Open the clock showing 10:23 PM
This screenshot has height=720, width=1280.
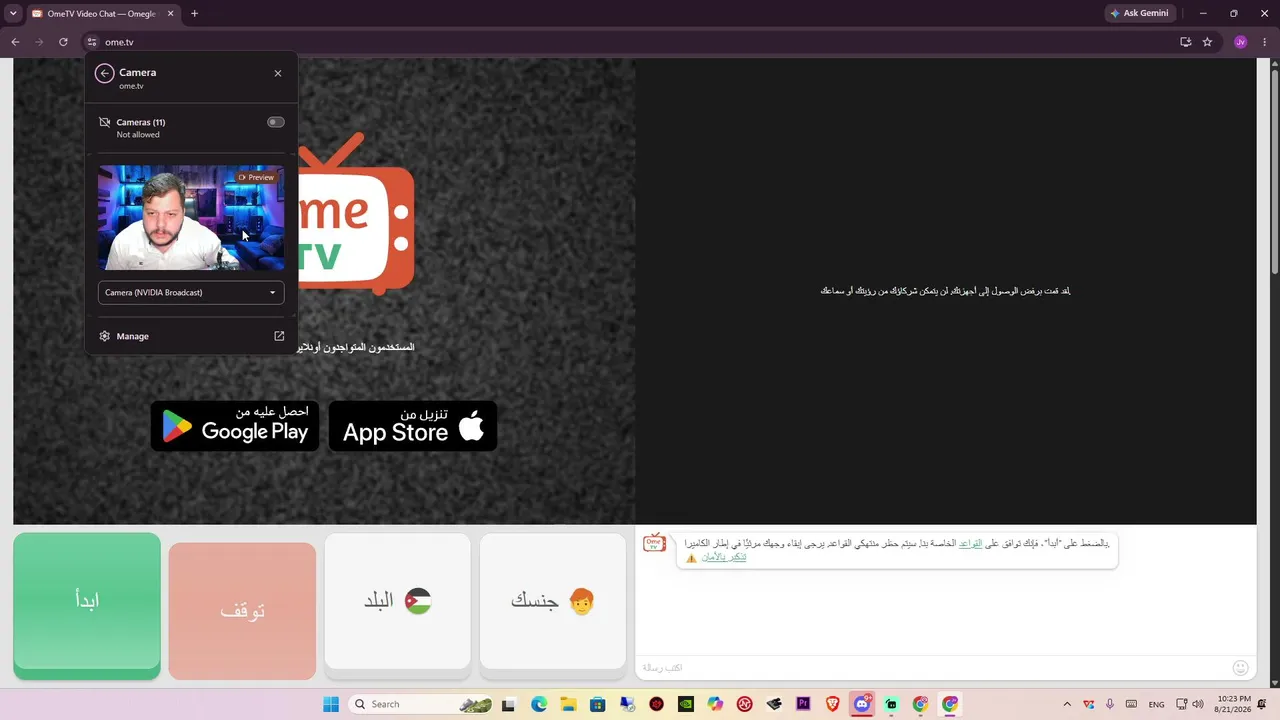[1235, 704]
